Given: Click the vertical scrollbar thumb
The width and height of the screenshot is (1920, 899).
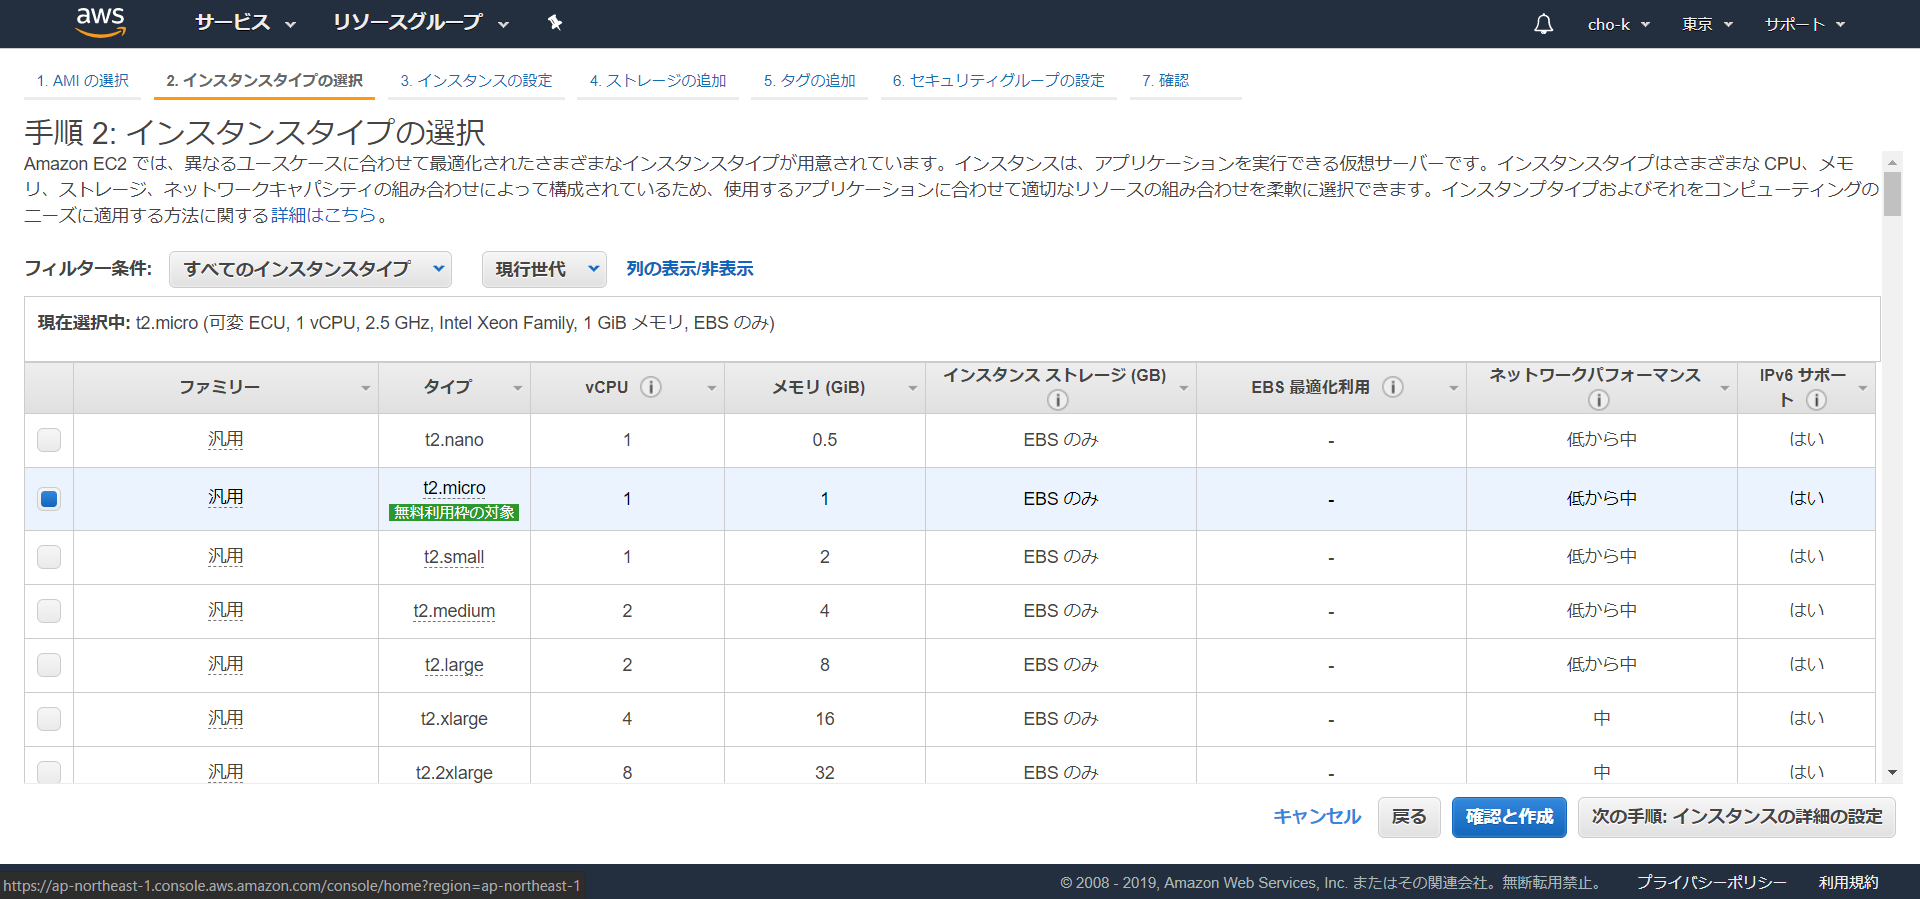Looking at the screenshot, I should coord(1892,194).
